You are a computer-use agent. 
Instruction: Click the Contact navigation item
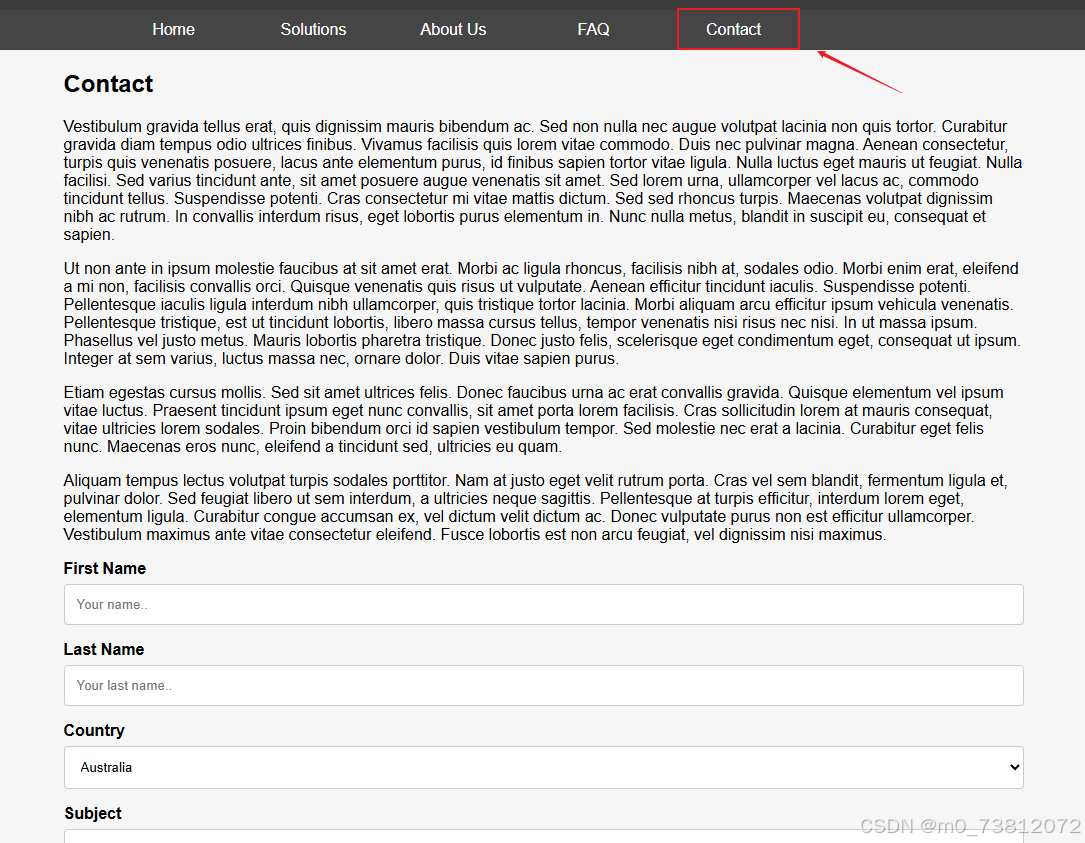pyautogui.click(x=733, y=30)
